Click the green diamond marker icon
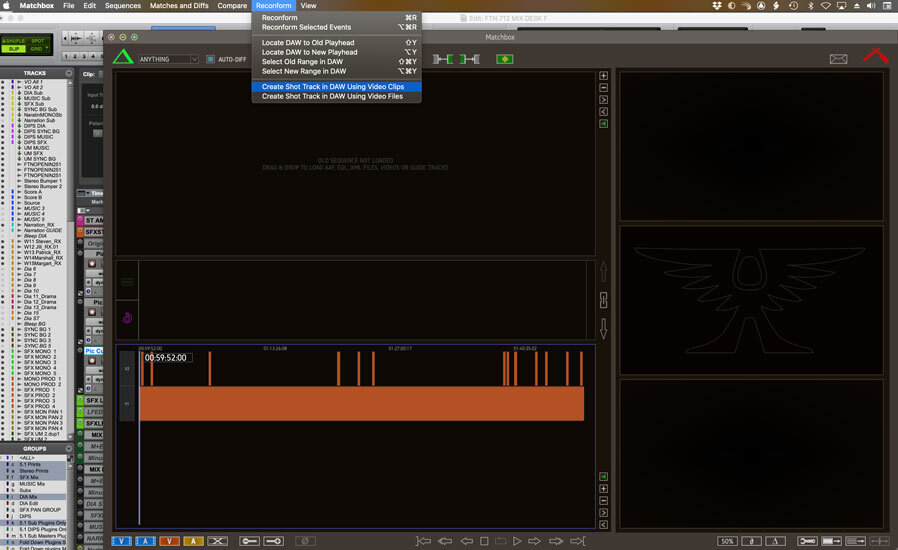This screenshot has height=550, width=898. (505, 59)
